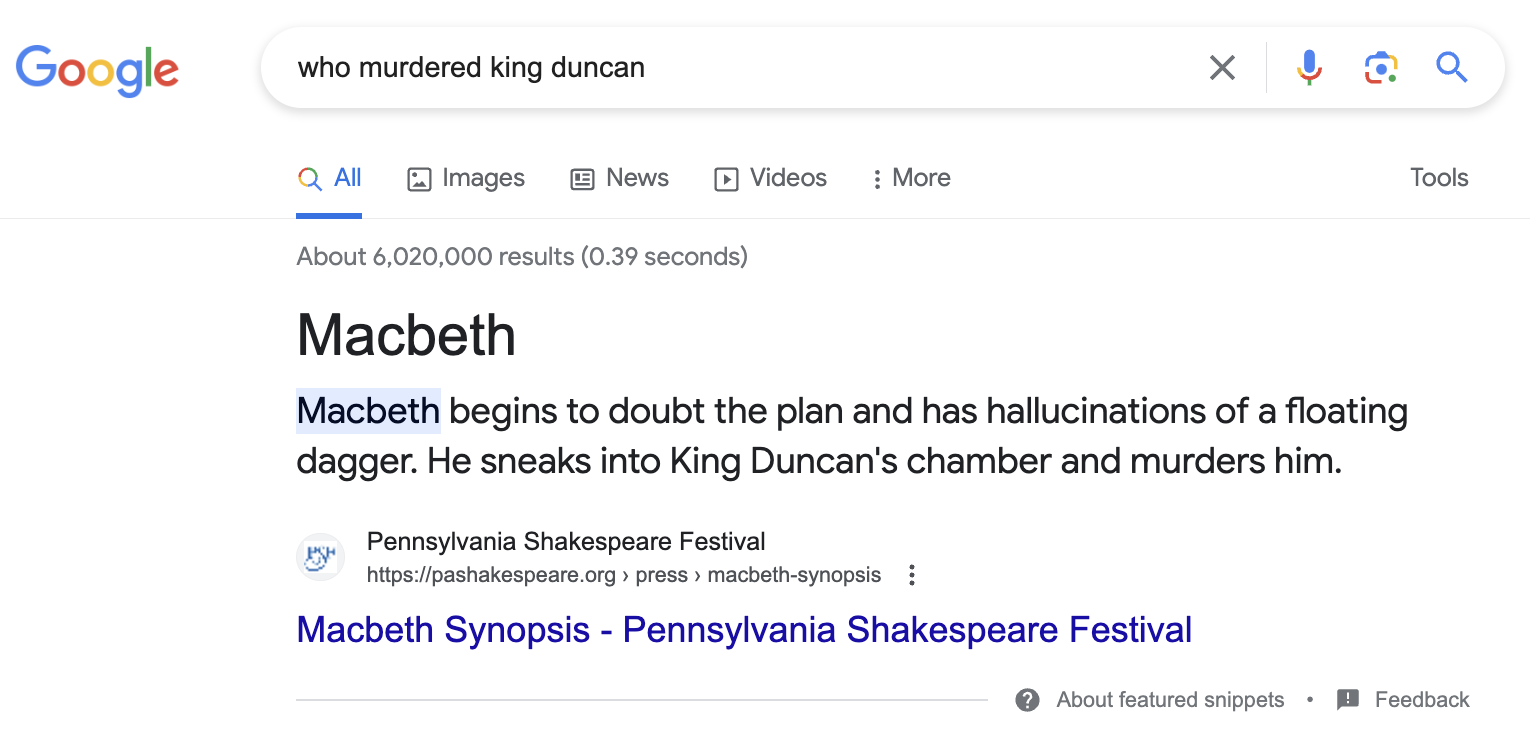Switch to the Videos tab
The width and height of the screenshot is (1530, 736).
[770, 178]
